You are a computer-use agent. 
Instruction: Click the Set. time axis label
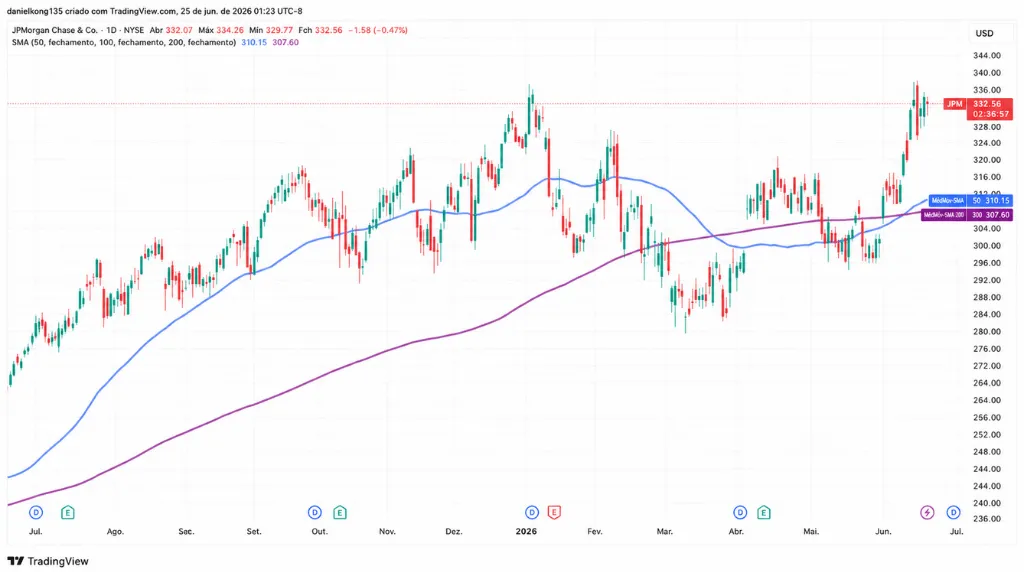coord(254,532)
